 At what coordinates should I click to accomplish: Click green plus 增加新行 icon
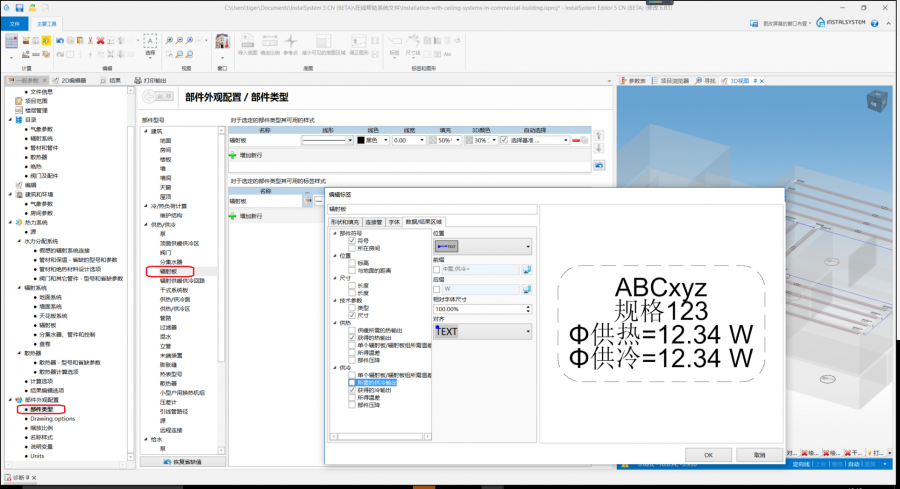click(x=235, y=156)
